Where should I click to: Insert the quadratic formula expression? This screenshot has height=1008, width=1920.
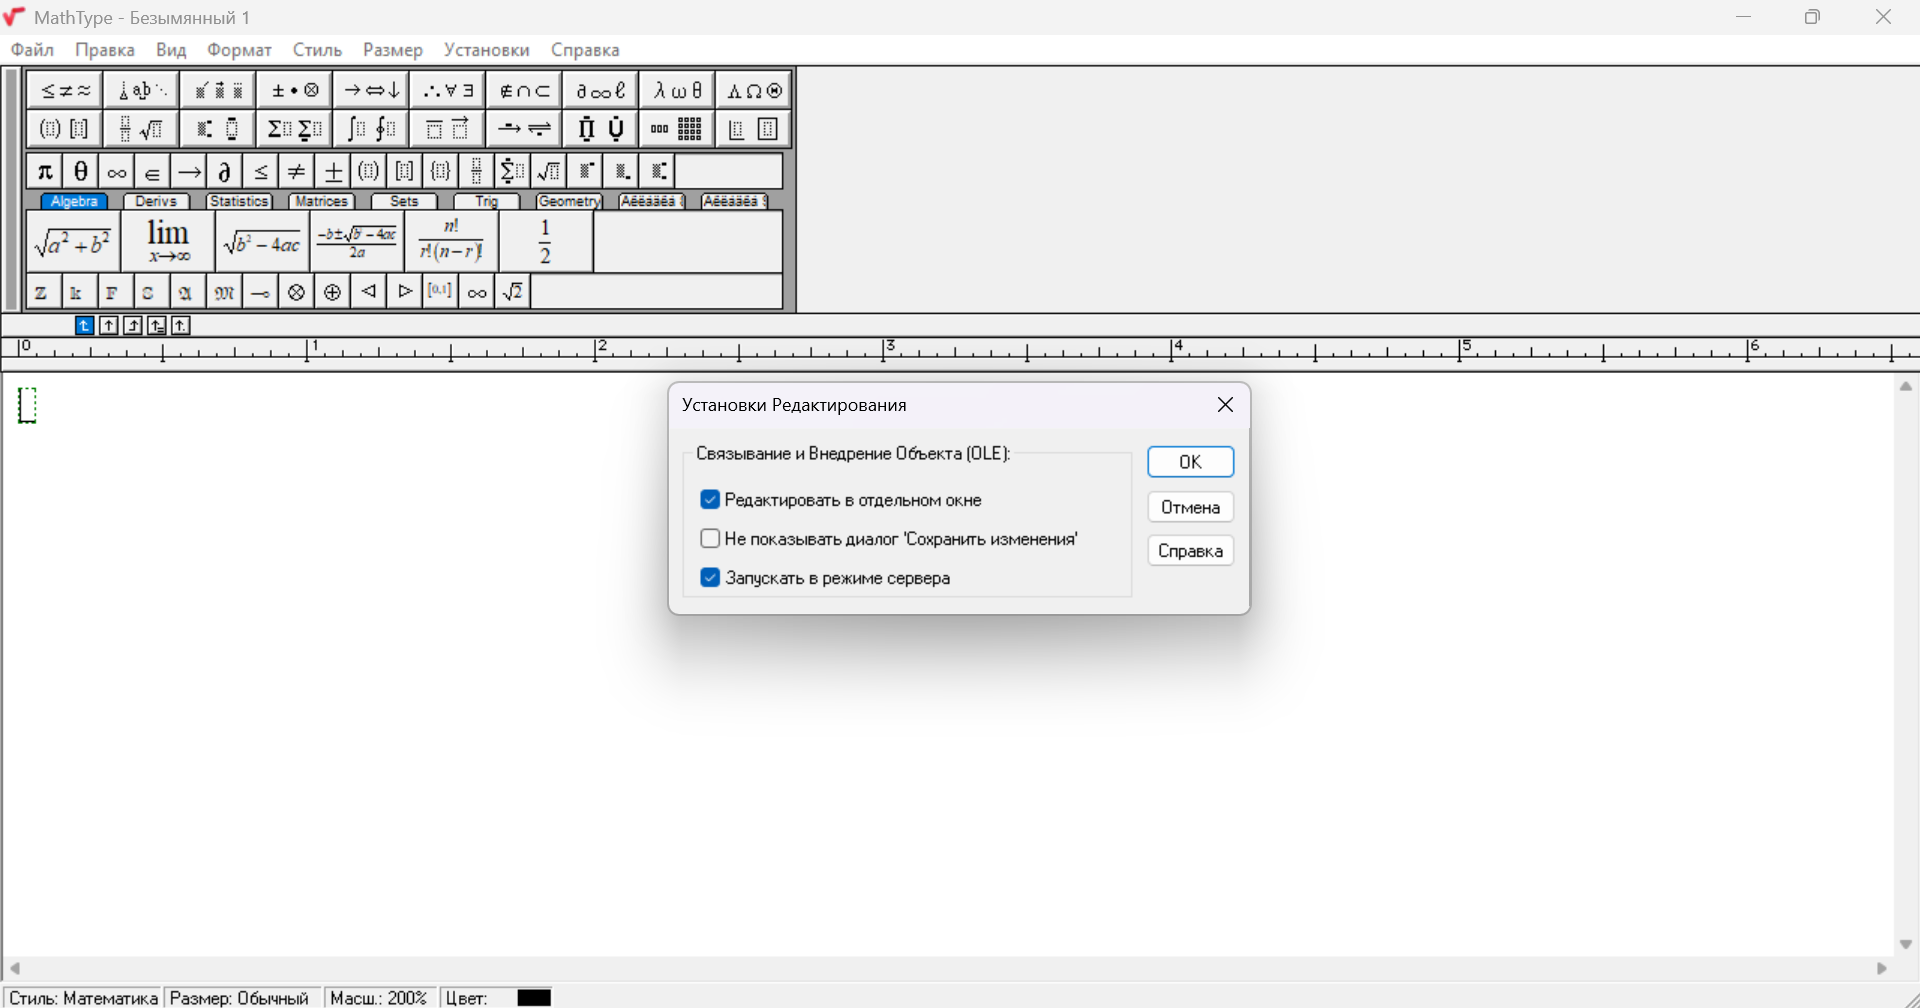[357, 242]
